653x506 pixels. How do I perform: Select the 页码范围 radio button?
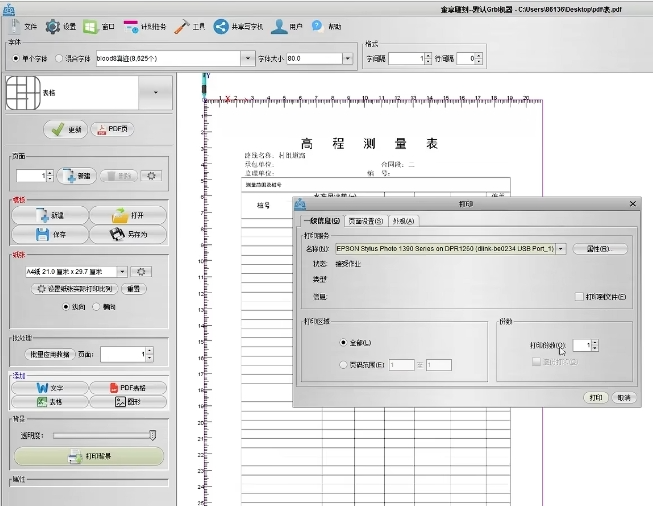pyautogui.click(x=345, y=365)
